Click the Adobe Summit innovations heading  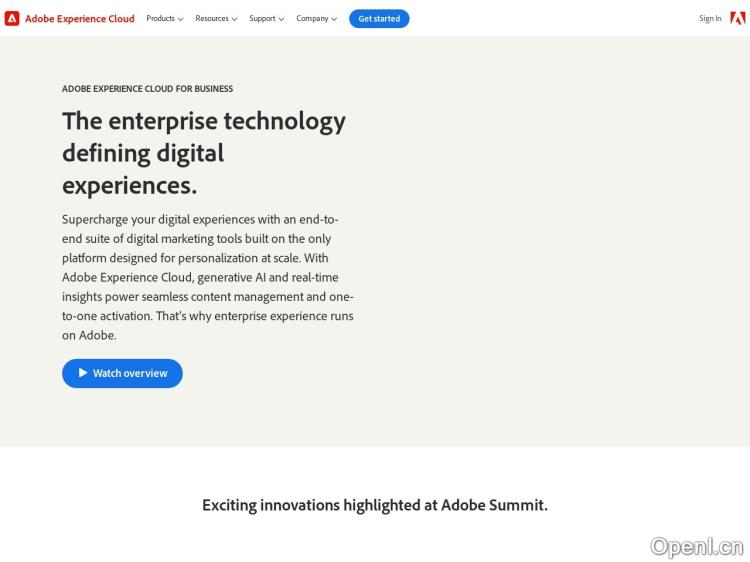(x=375, y=505)
